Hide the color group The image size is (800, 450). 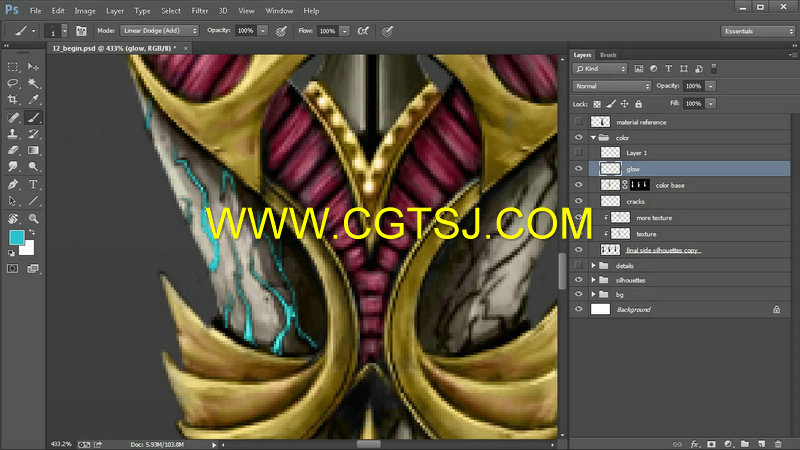pyautogui.click(x=579, y=137)
